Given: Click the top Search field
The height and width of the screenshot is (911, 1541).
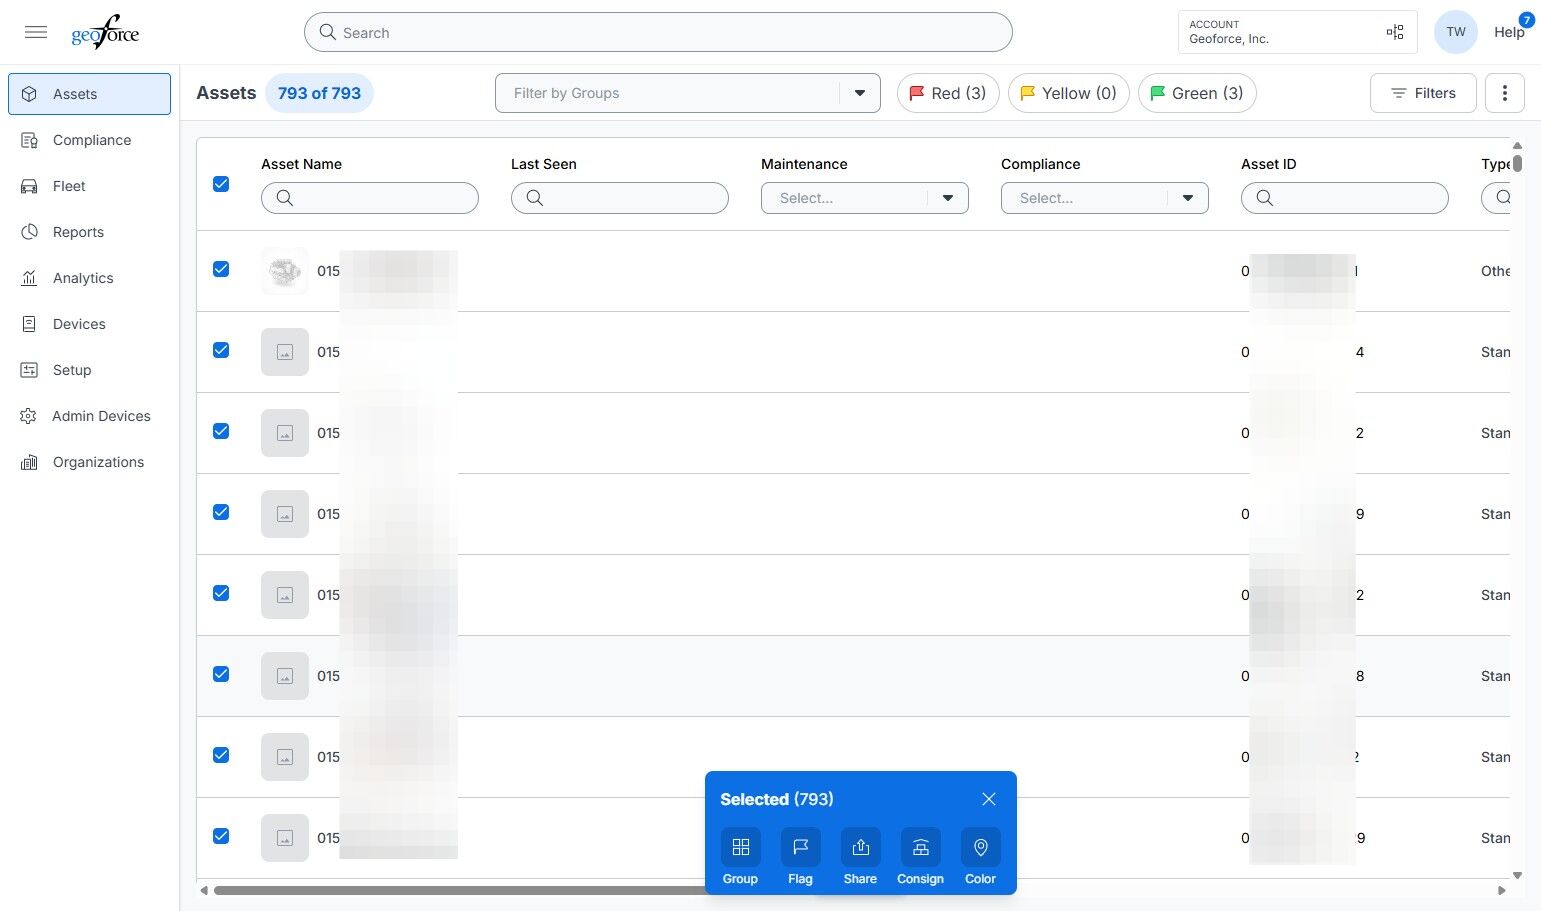Looking at the screenshot, I should 658,32.
